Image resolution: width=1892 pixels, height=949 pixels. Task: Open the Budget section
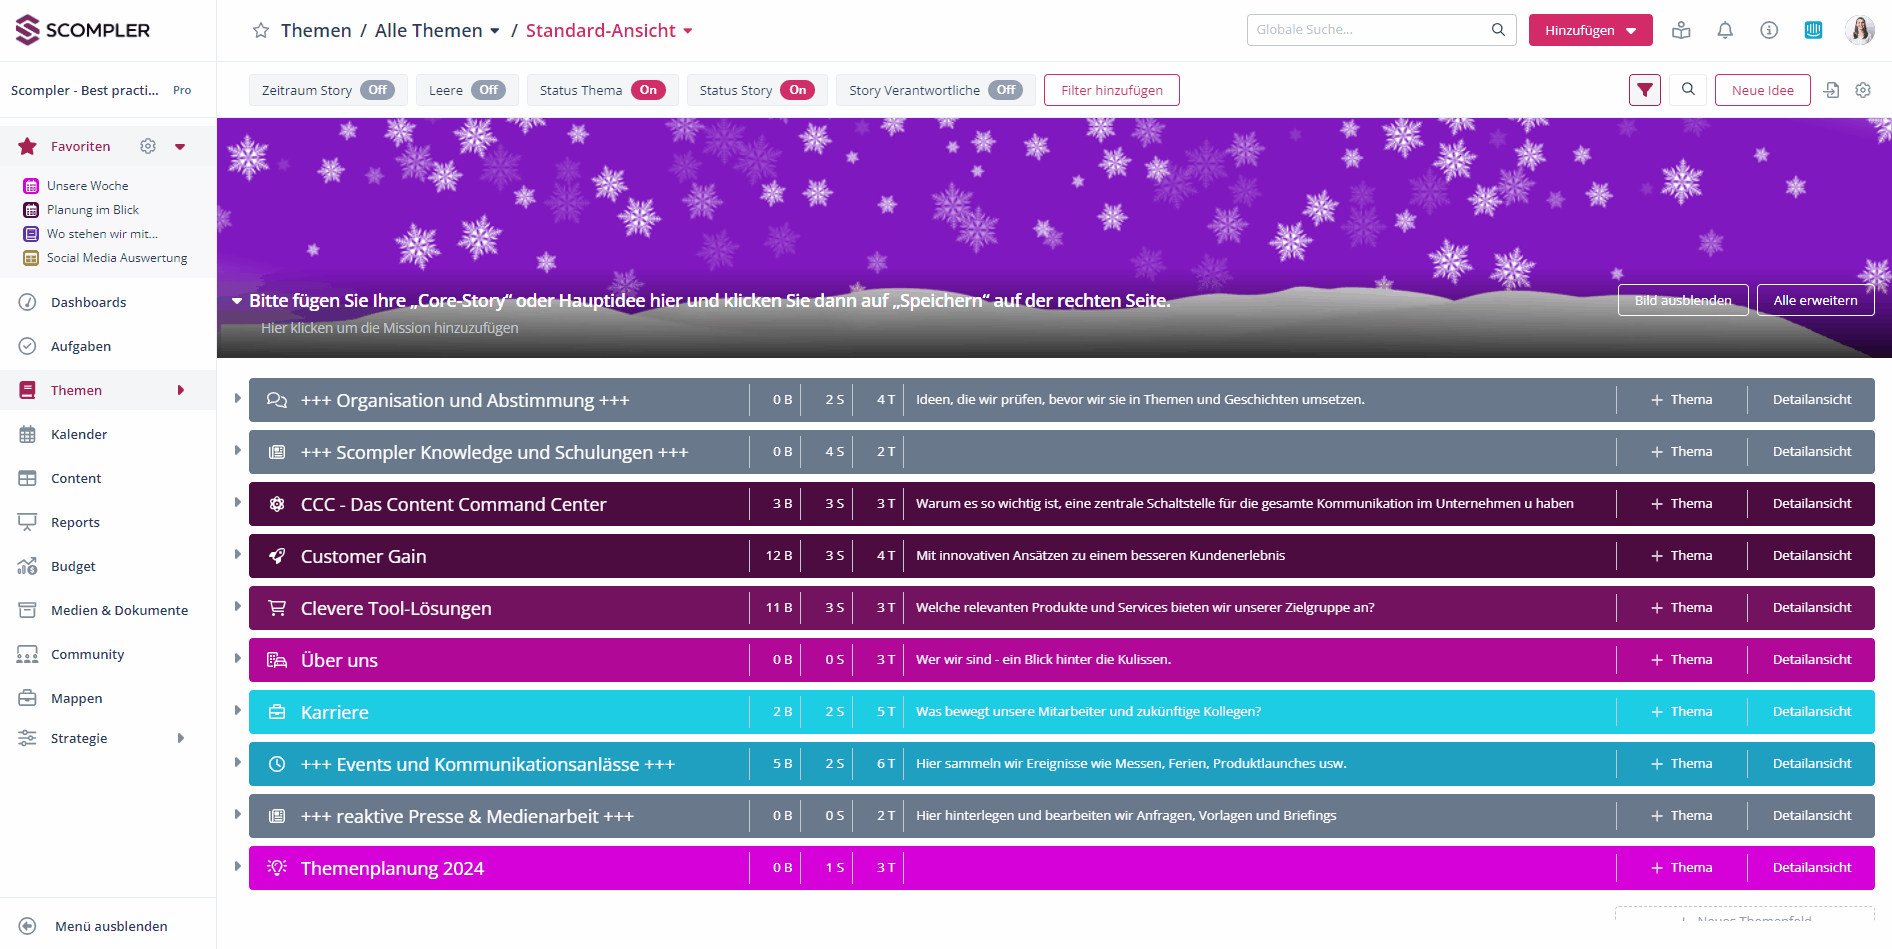(72, 566)
